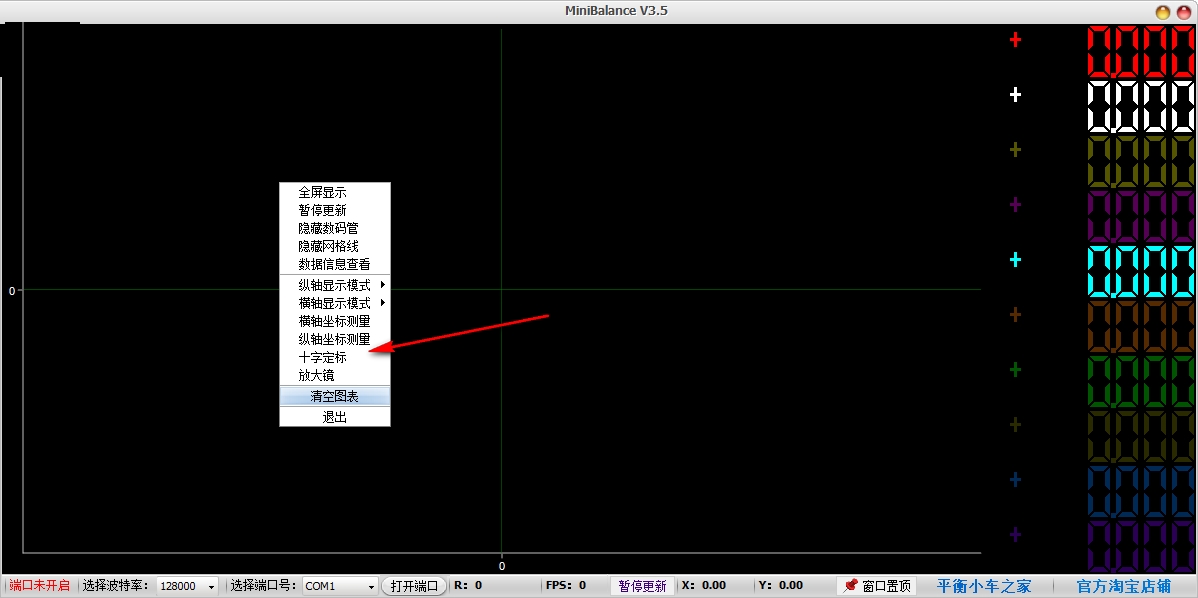1198x598 pixels.
Task: Click the 暂停更新 status bar button
Action: (643, 586)
